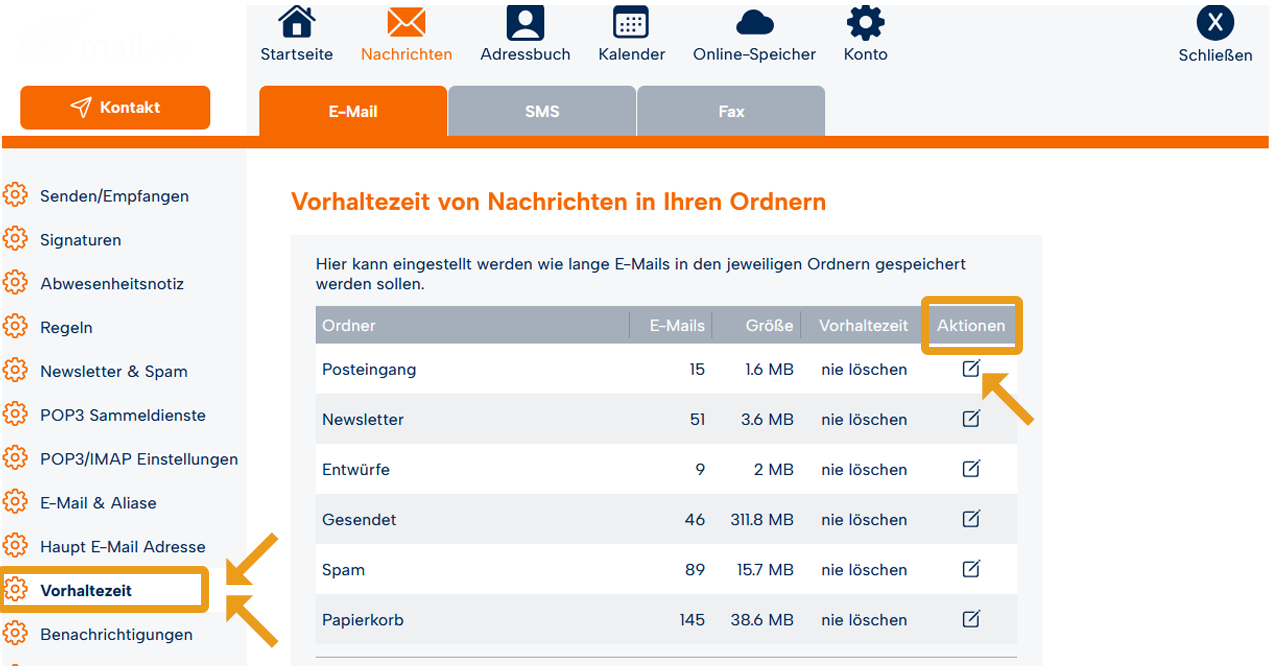Screen dimensions: 1269x666
Task: Open Newsletter & Spam settings
Action: 114,372
